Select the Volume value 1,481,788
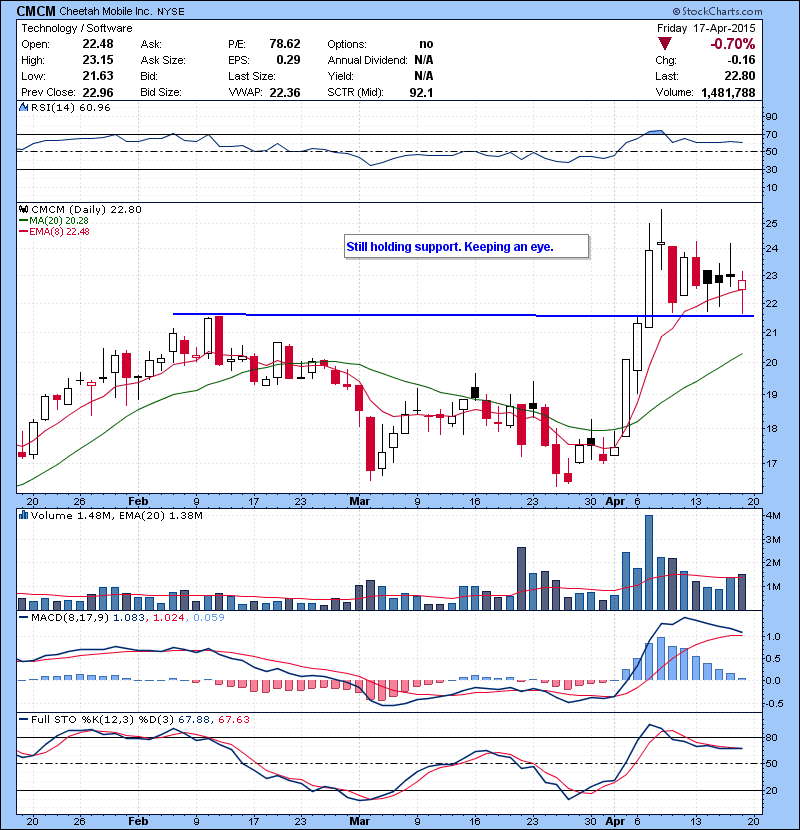The height and width of the screenshot is (830, 800). 729,93
